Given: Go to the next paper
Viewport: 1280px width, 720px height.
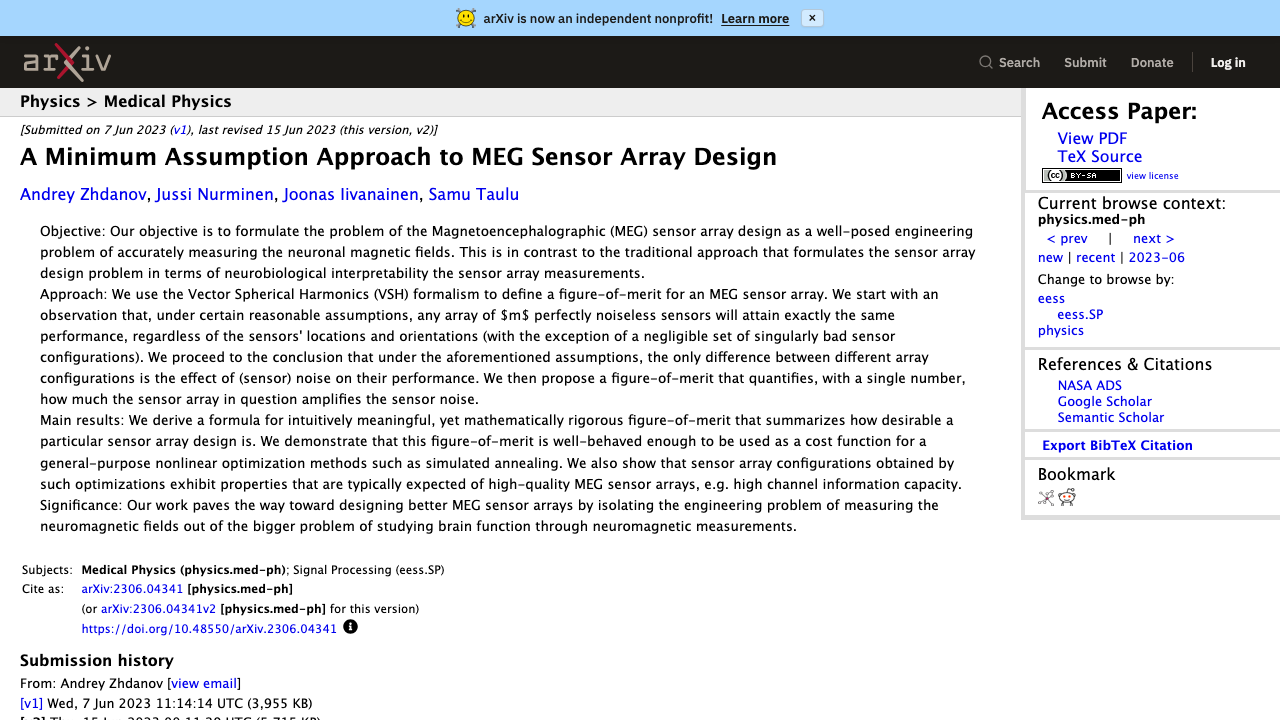Looking at the screenshot, I should coord(1153,239).
